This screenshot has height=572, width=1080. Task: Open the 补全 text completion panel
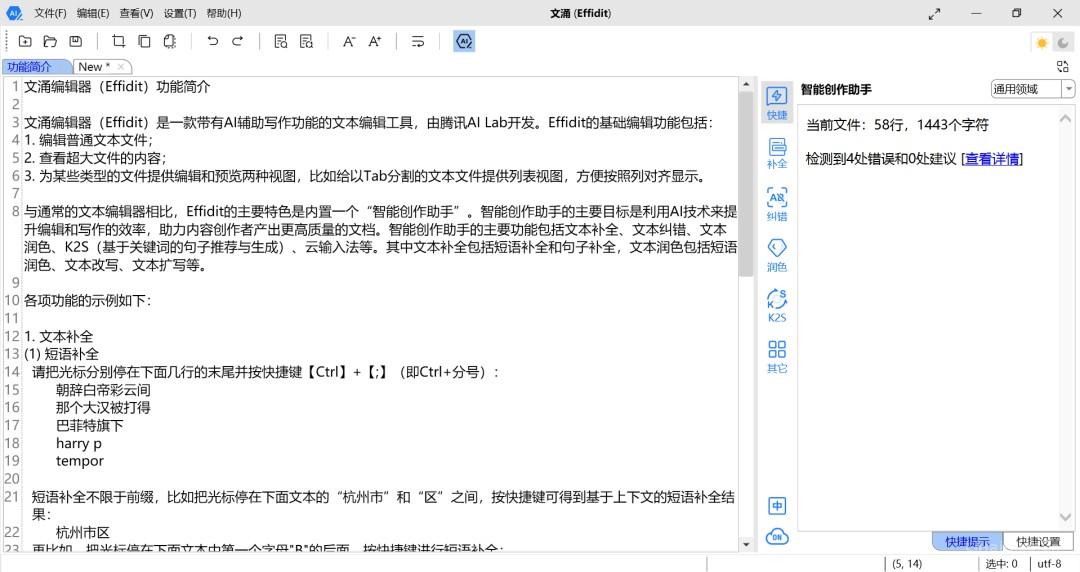(777, 153)
